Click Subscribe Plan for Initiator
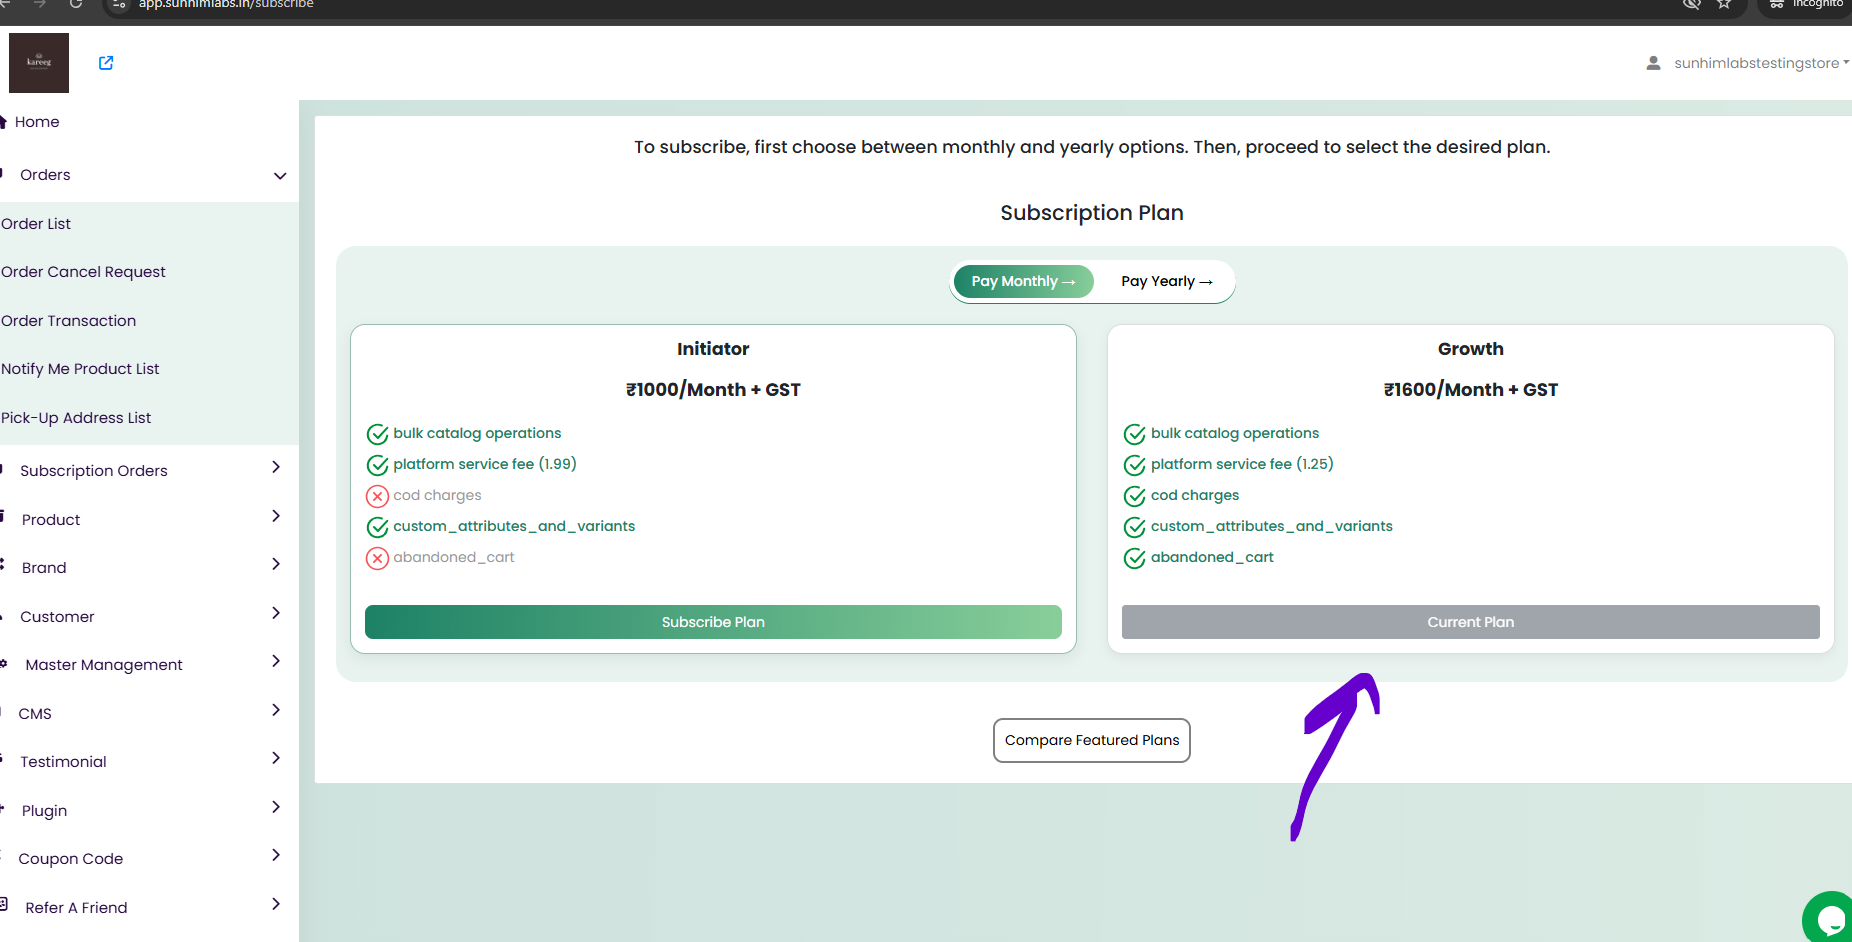Screen dimensions: 1852x942 (x=713, y=622)
